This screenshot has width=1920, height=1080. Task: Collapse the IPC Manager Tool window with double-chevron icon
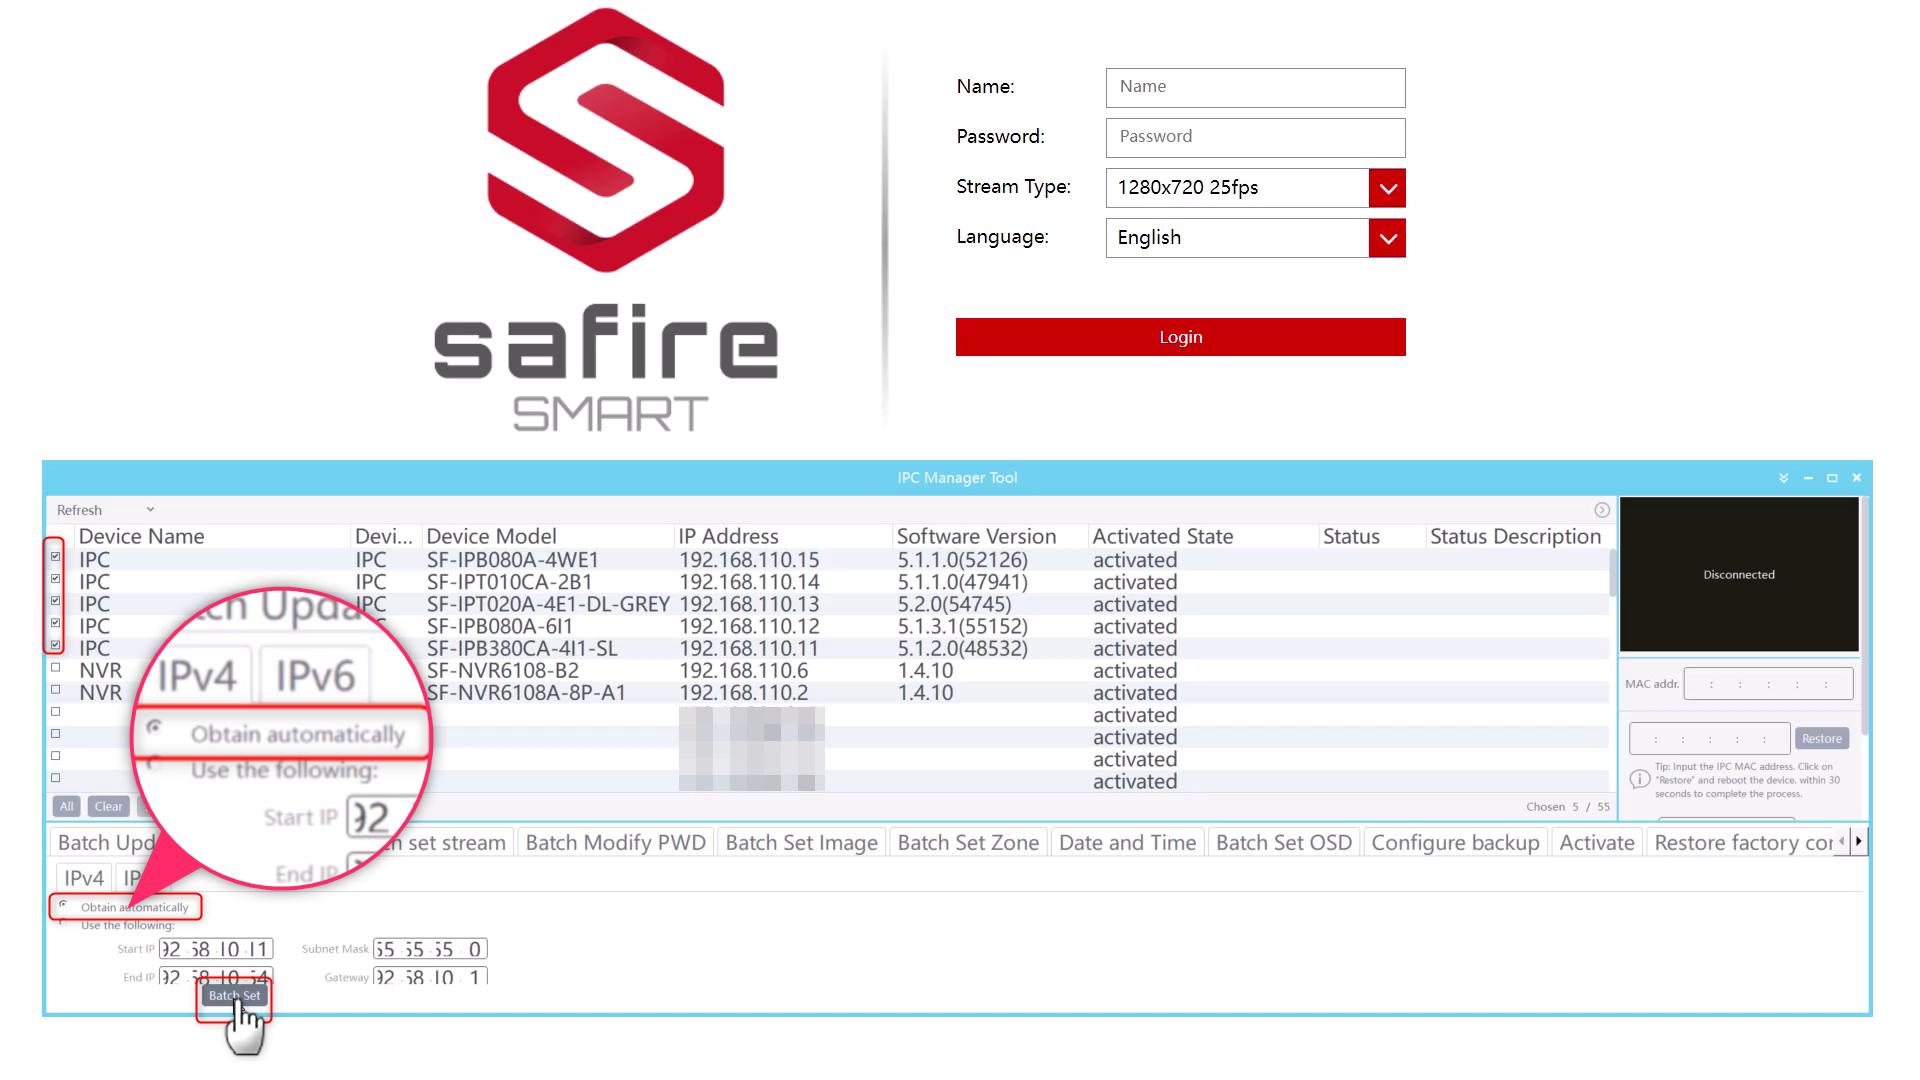(x=1783, y=477)
